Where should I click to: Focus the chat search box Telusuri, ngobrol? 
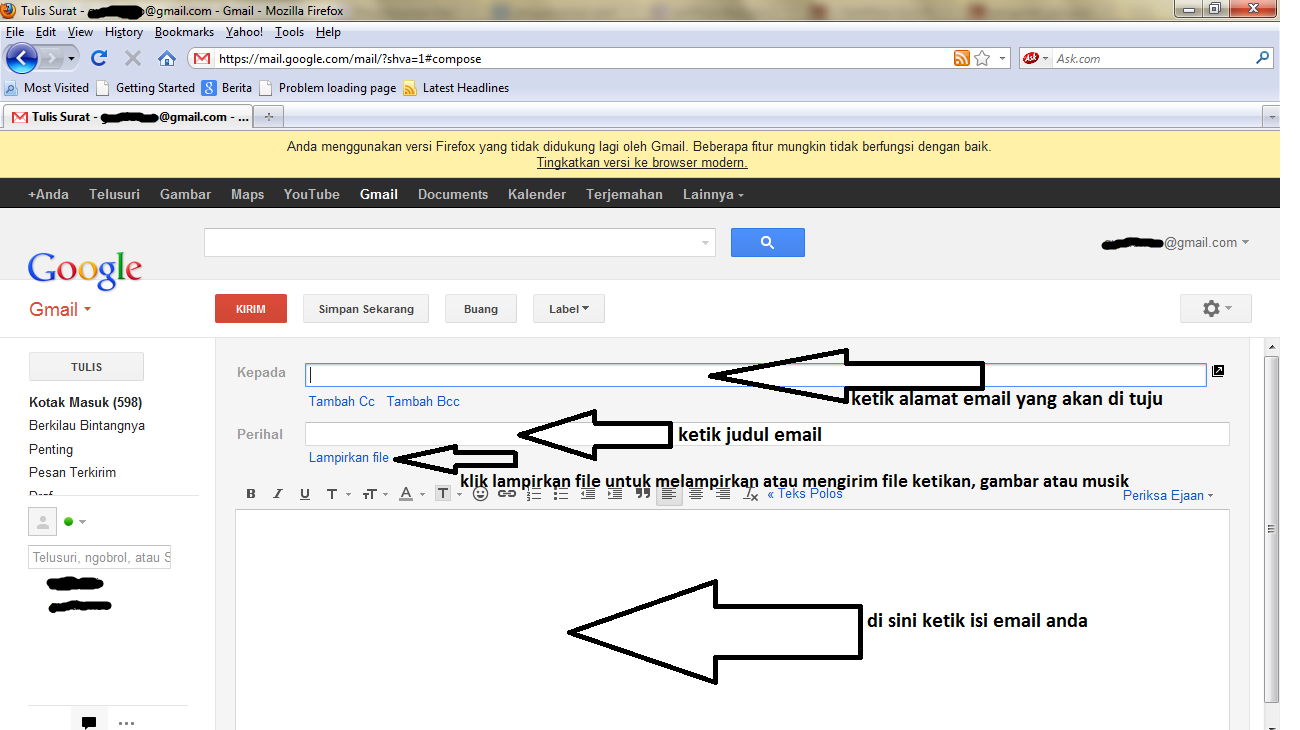(100, 557)
